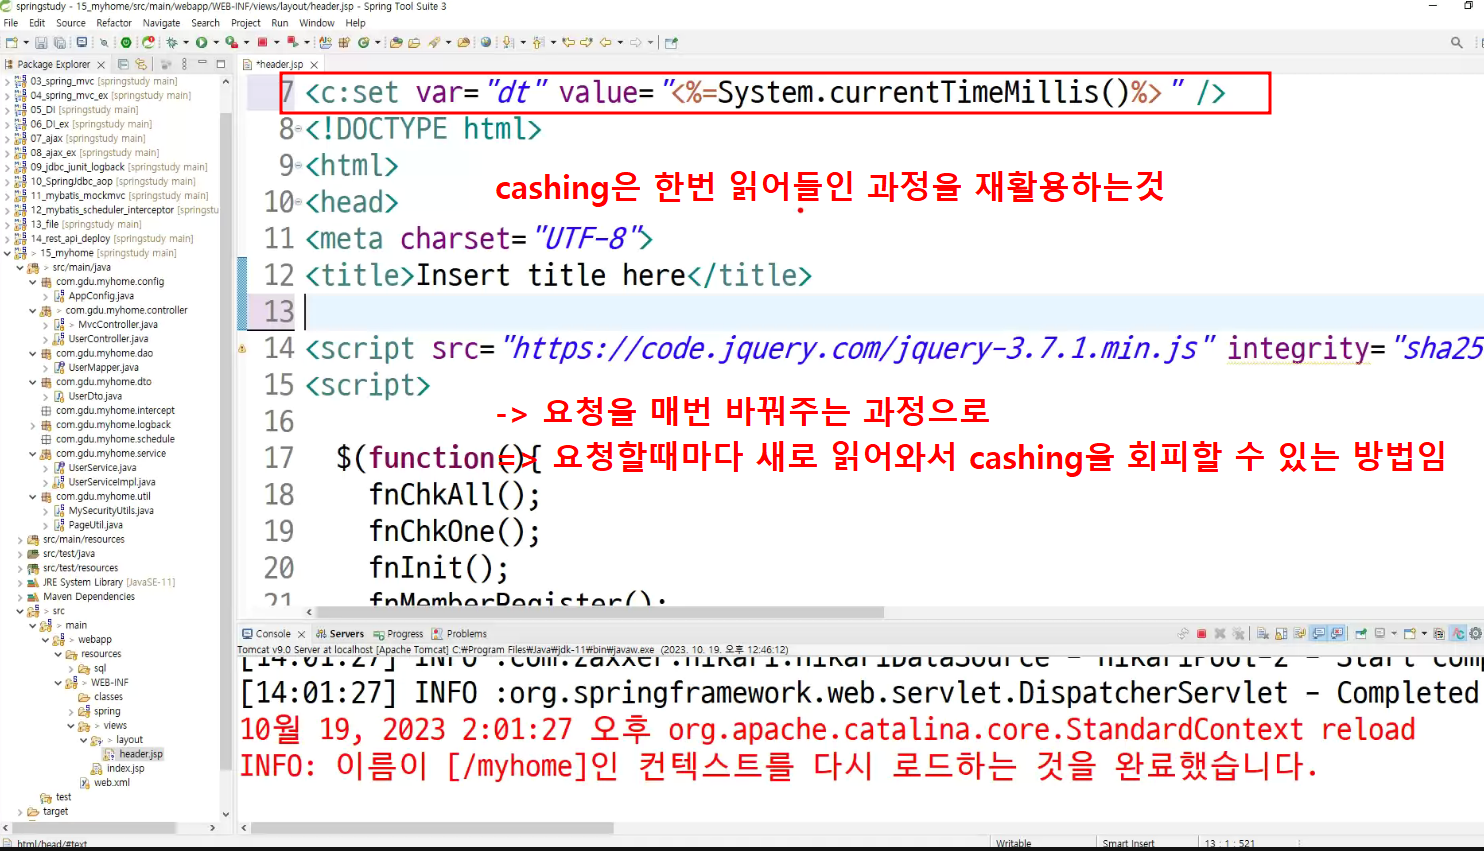Select UserController.java in the tree
This screenshot has height=851, width=1484.
click(x=108, y=339)
